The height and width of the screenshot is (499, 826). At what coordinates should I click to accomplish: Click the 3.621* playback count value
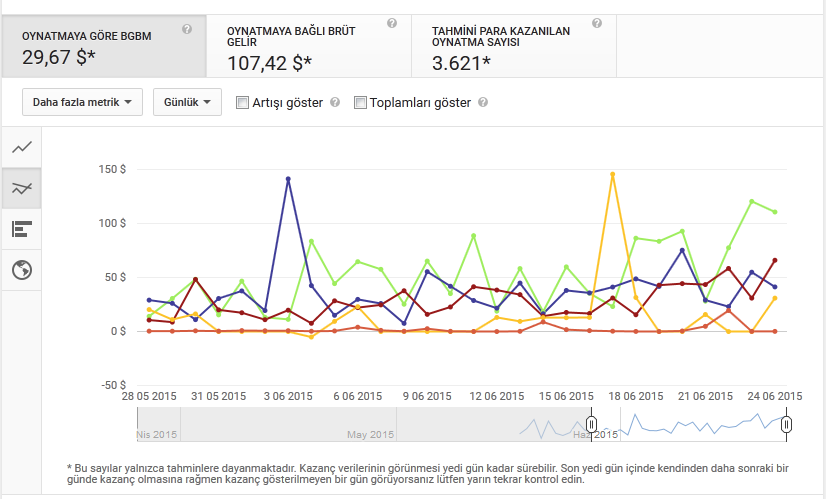coord(461,63)
